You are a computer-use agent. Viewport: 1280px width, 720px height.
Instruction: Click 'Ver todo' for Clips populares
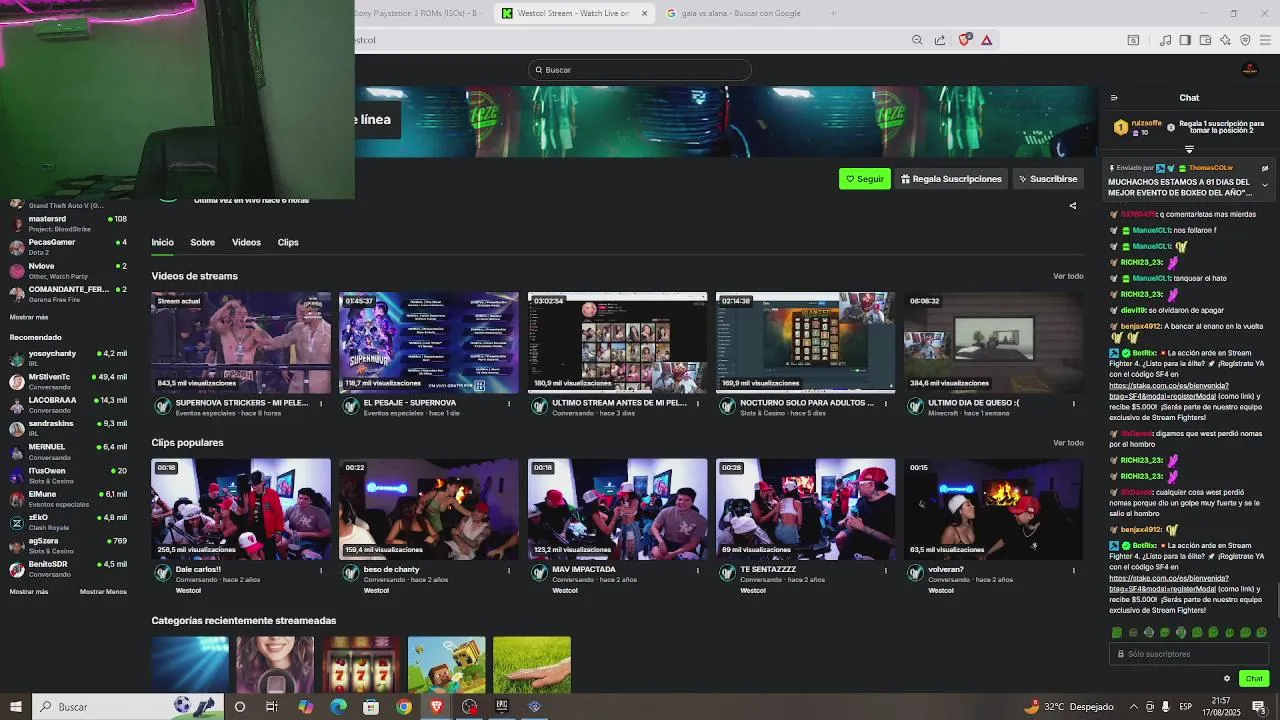point(1068,443)
